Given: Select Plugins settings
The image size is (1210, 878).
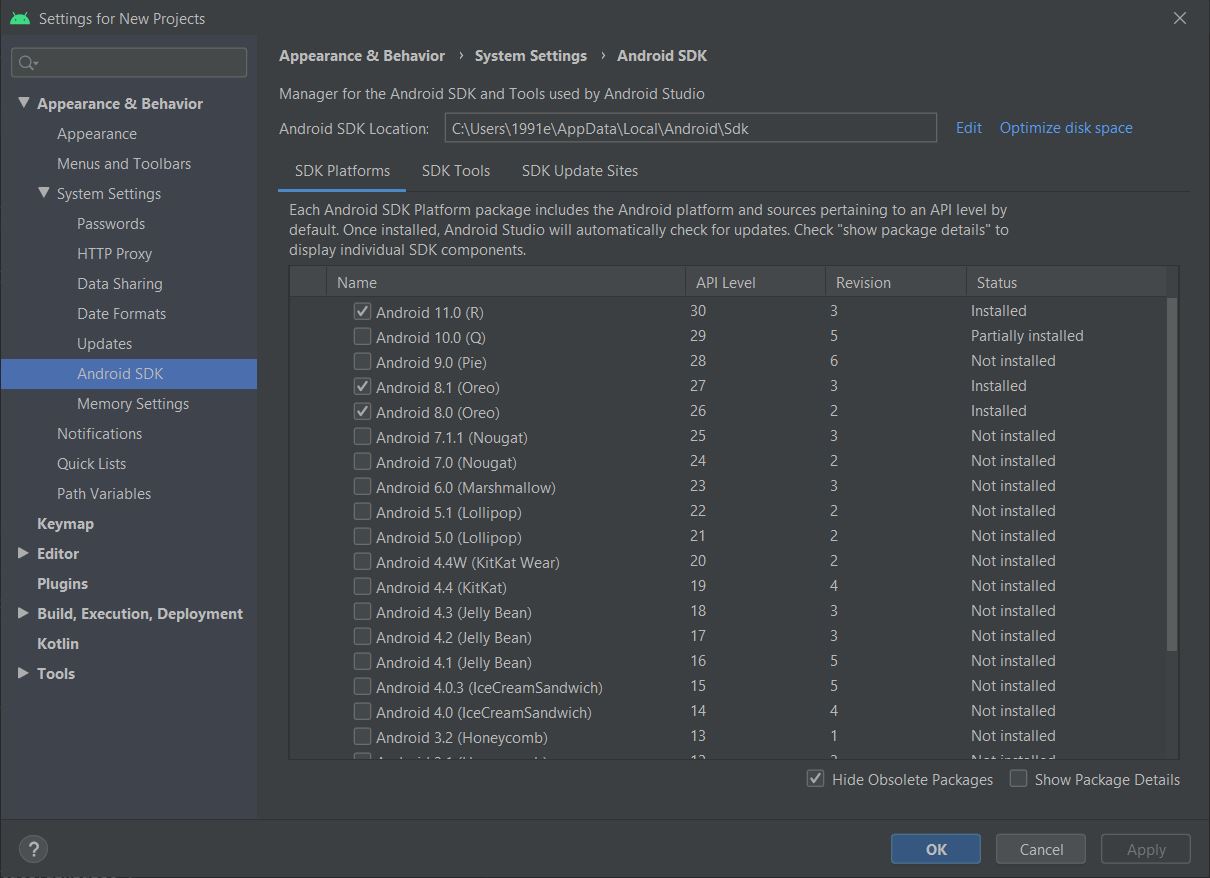Looking at the screenshot, I should 62,584.
